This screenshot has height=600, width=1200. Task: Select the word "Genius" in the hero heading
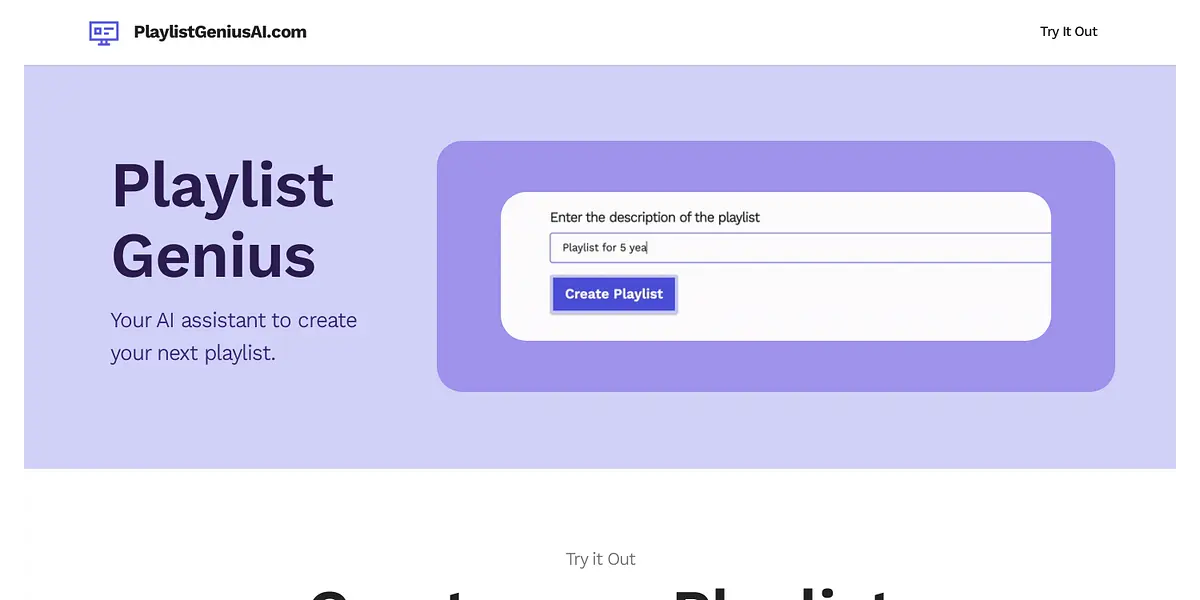pyautogui.click(x=213, y=255)
